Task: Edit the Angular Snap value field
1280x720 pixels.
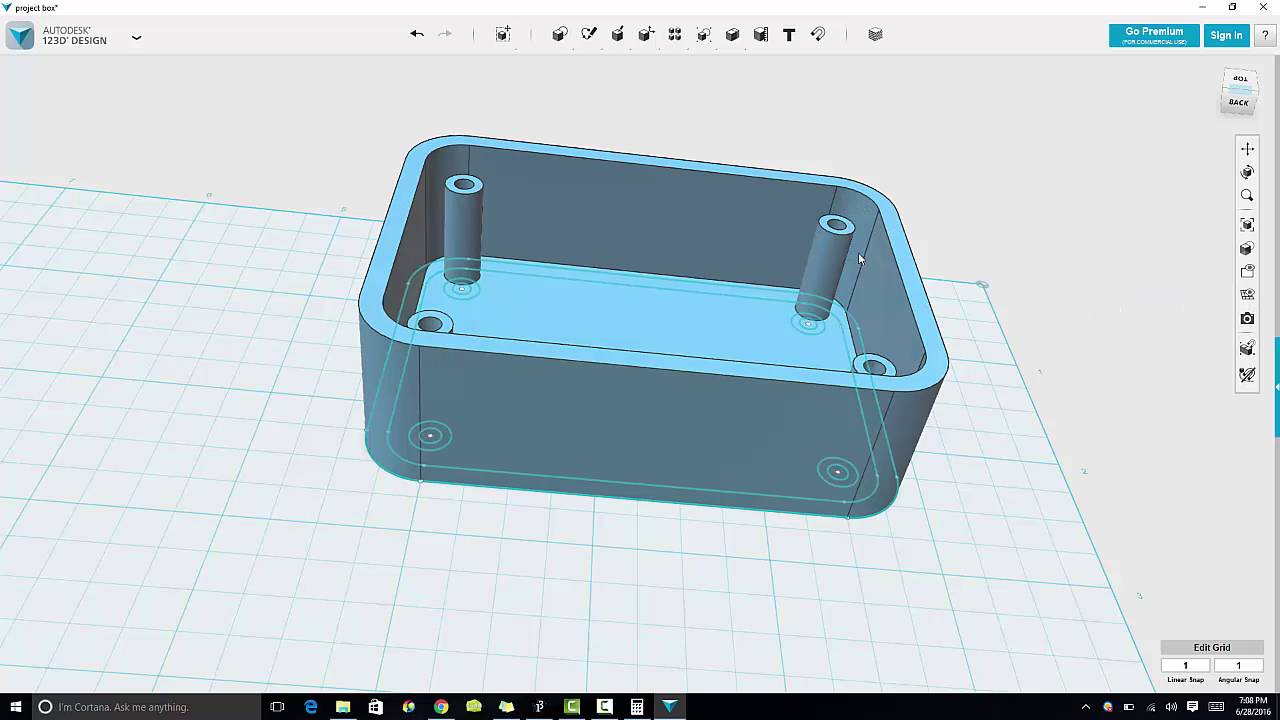Action: point(1238,665)
